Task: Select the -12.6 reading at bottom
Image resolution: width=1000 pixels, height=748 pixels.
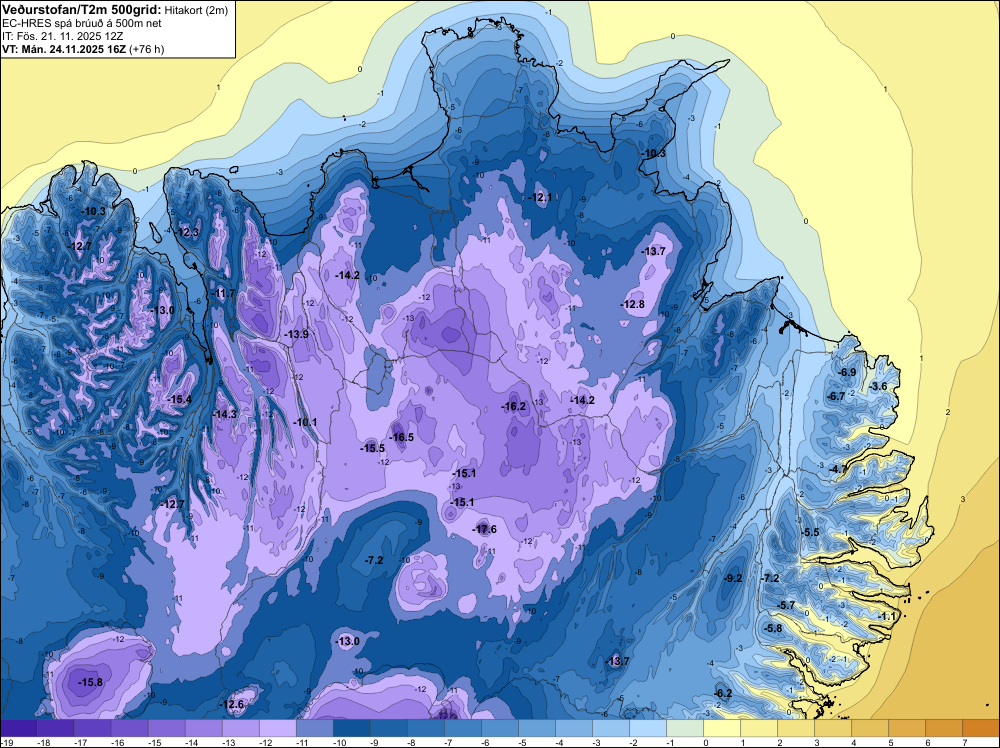Action: (x=232, y=705)
